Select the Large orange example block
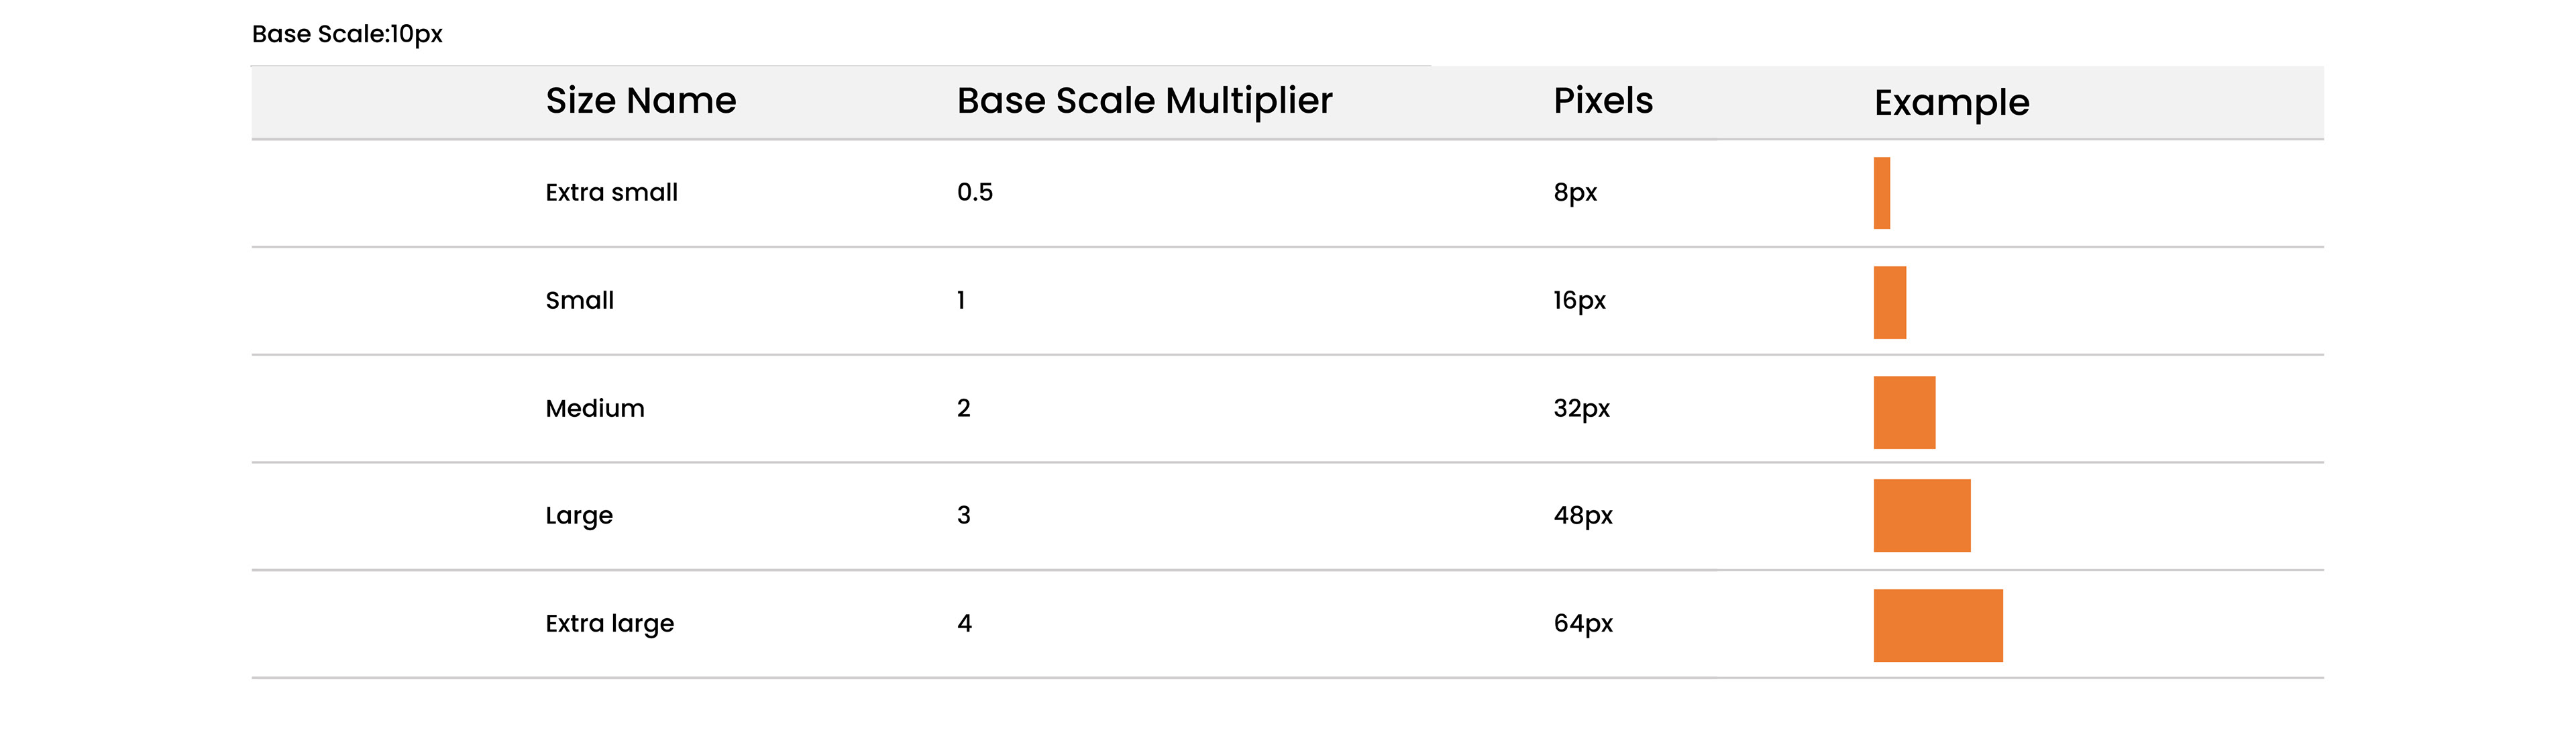2576x741 pixels. [1921, 516]
